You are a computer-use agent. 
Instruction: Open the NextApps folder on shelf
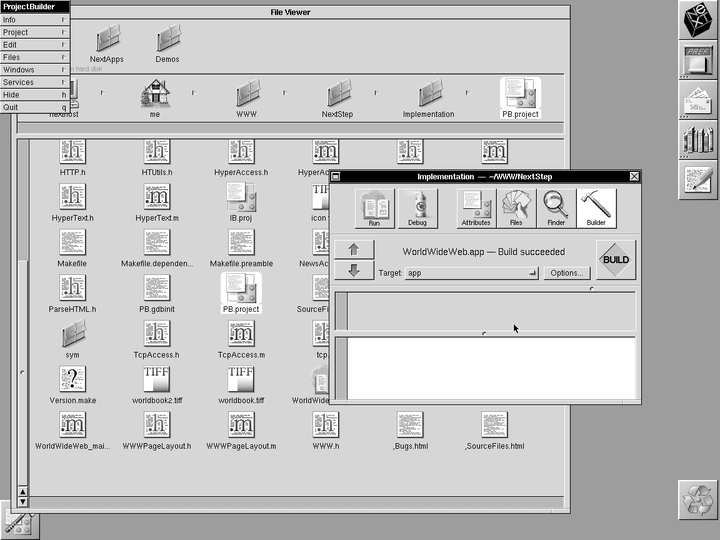pyautogui.click(x=107, y=40)
